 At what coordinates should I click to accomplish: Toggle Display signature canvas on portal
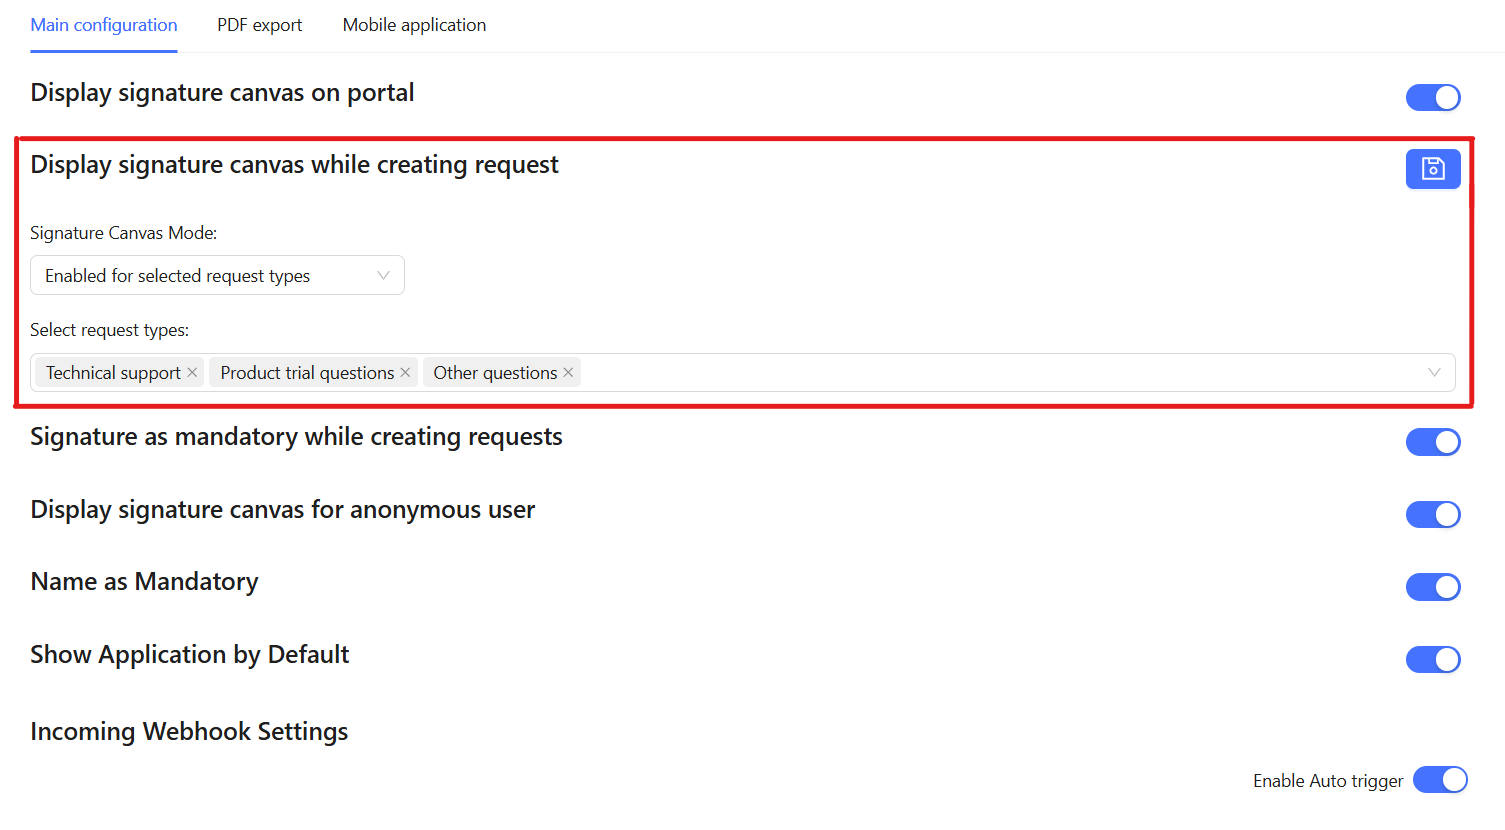1432,97
